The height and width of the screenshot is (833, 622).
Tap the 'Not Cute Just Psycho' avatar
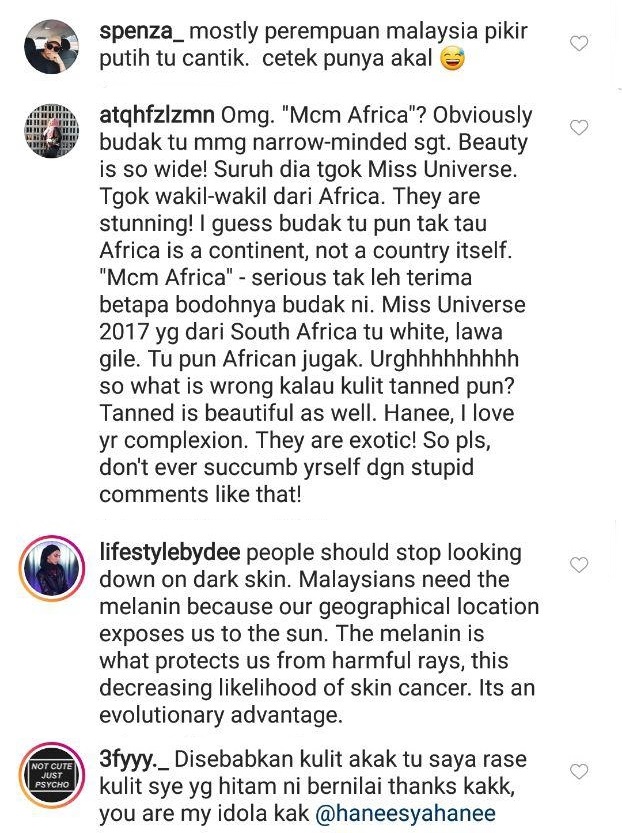pos(52,775)
